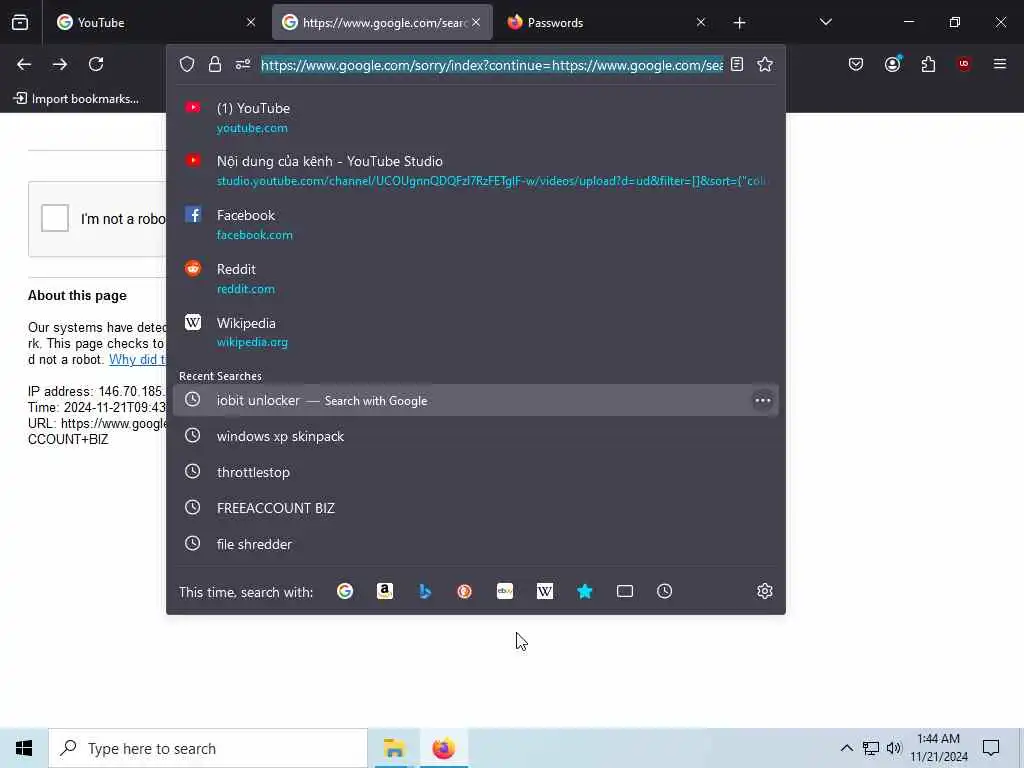Close the google.com search tab
This screenshot has width=1024, height=768.
pos(476,22)
